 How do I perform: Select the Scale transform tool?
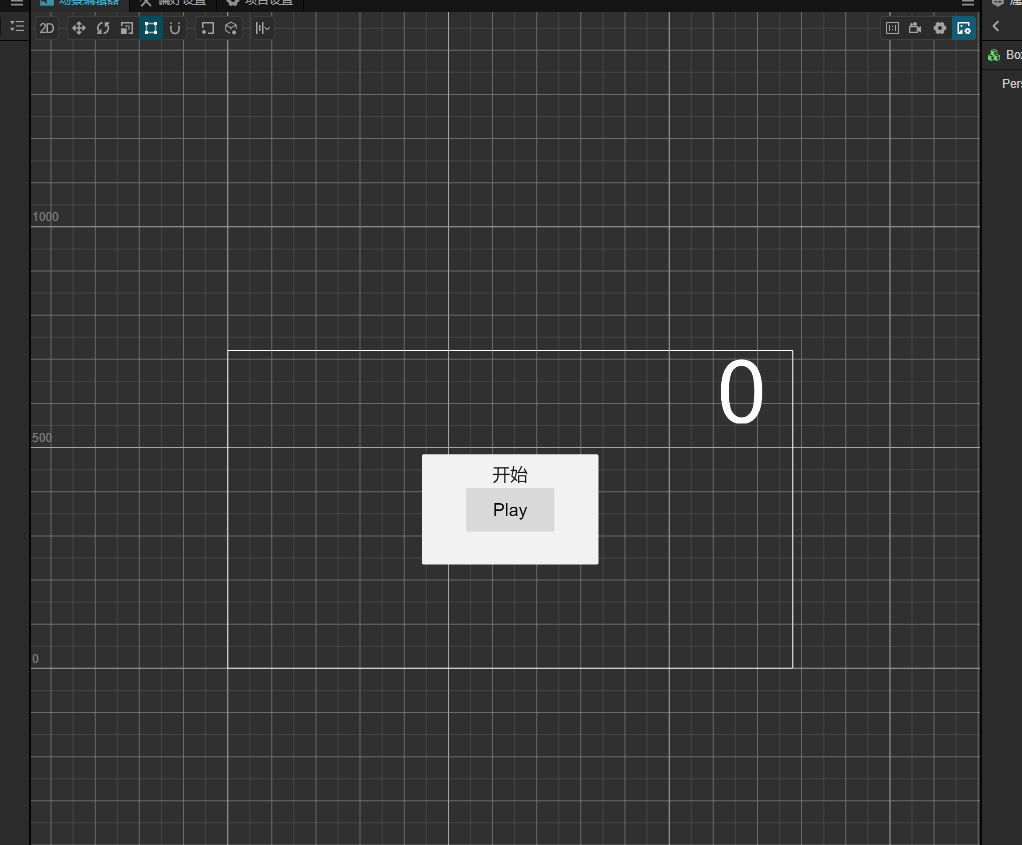tap(127, 28)
